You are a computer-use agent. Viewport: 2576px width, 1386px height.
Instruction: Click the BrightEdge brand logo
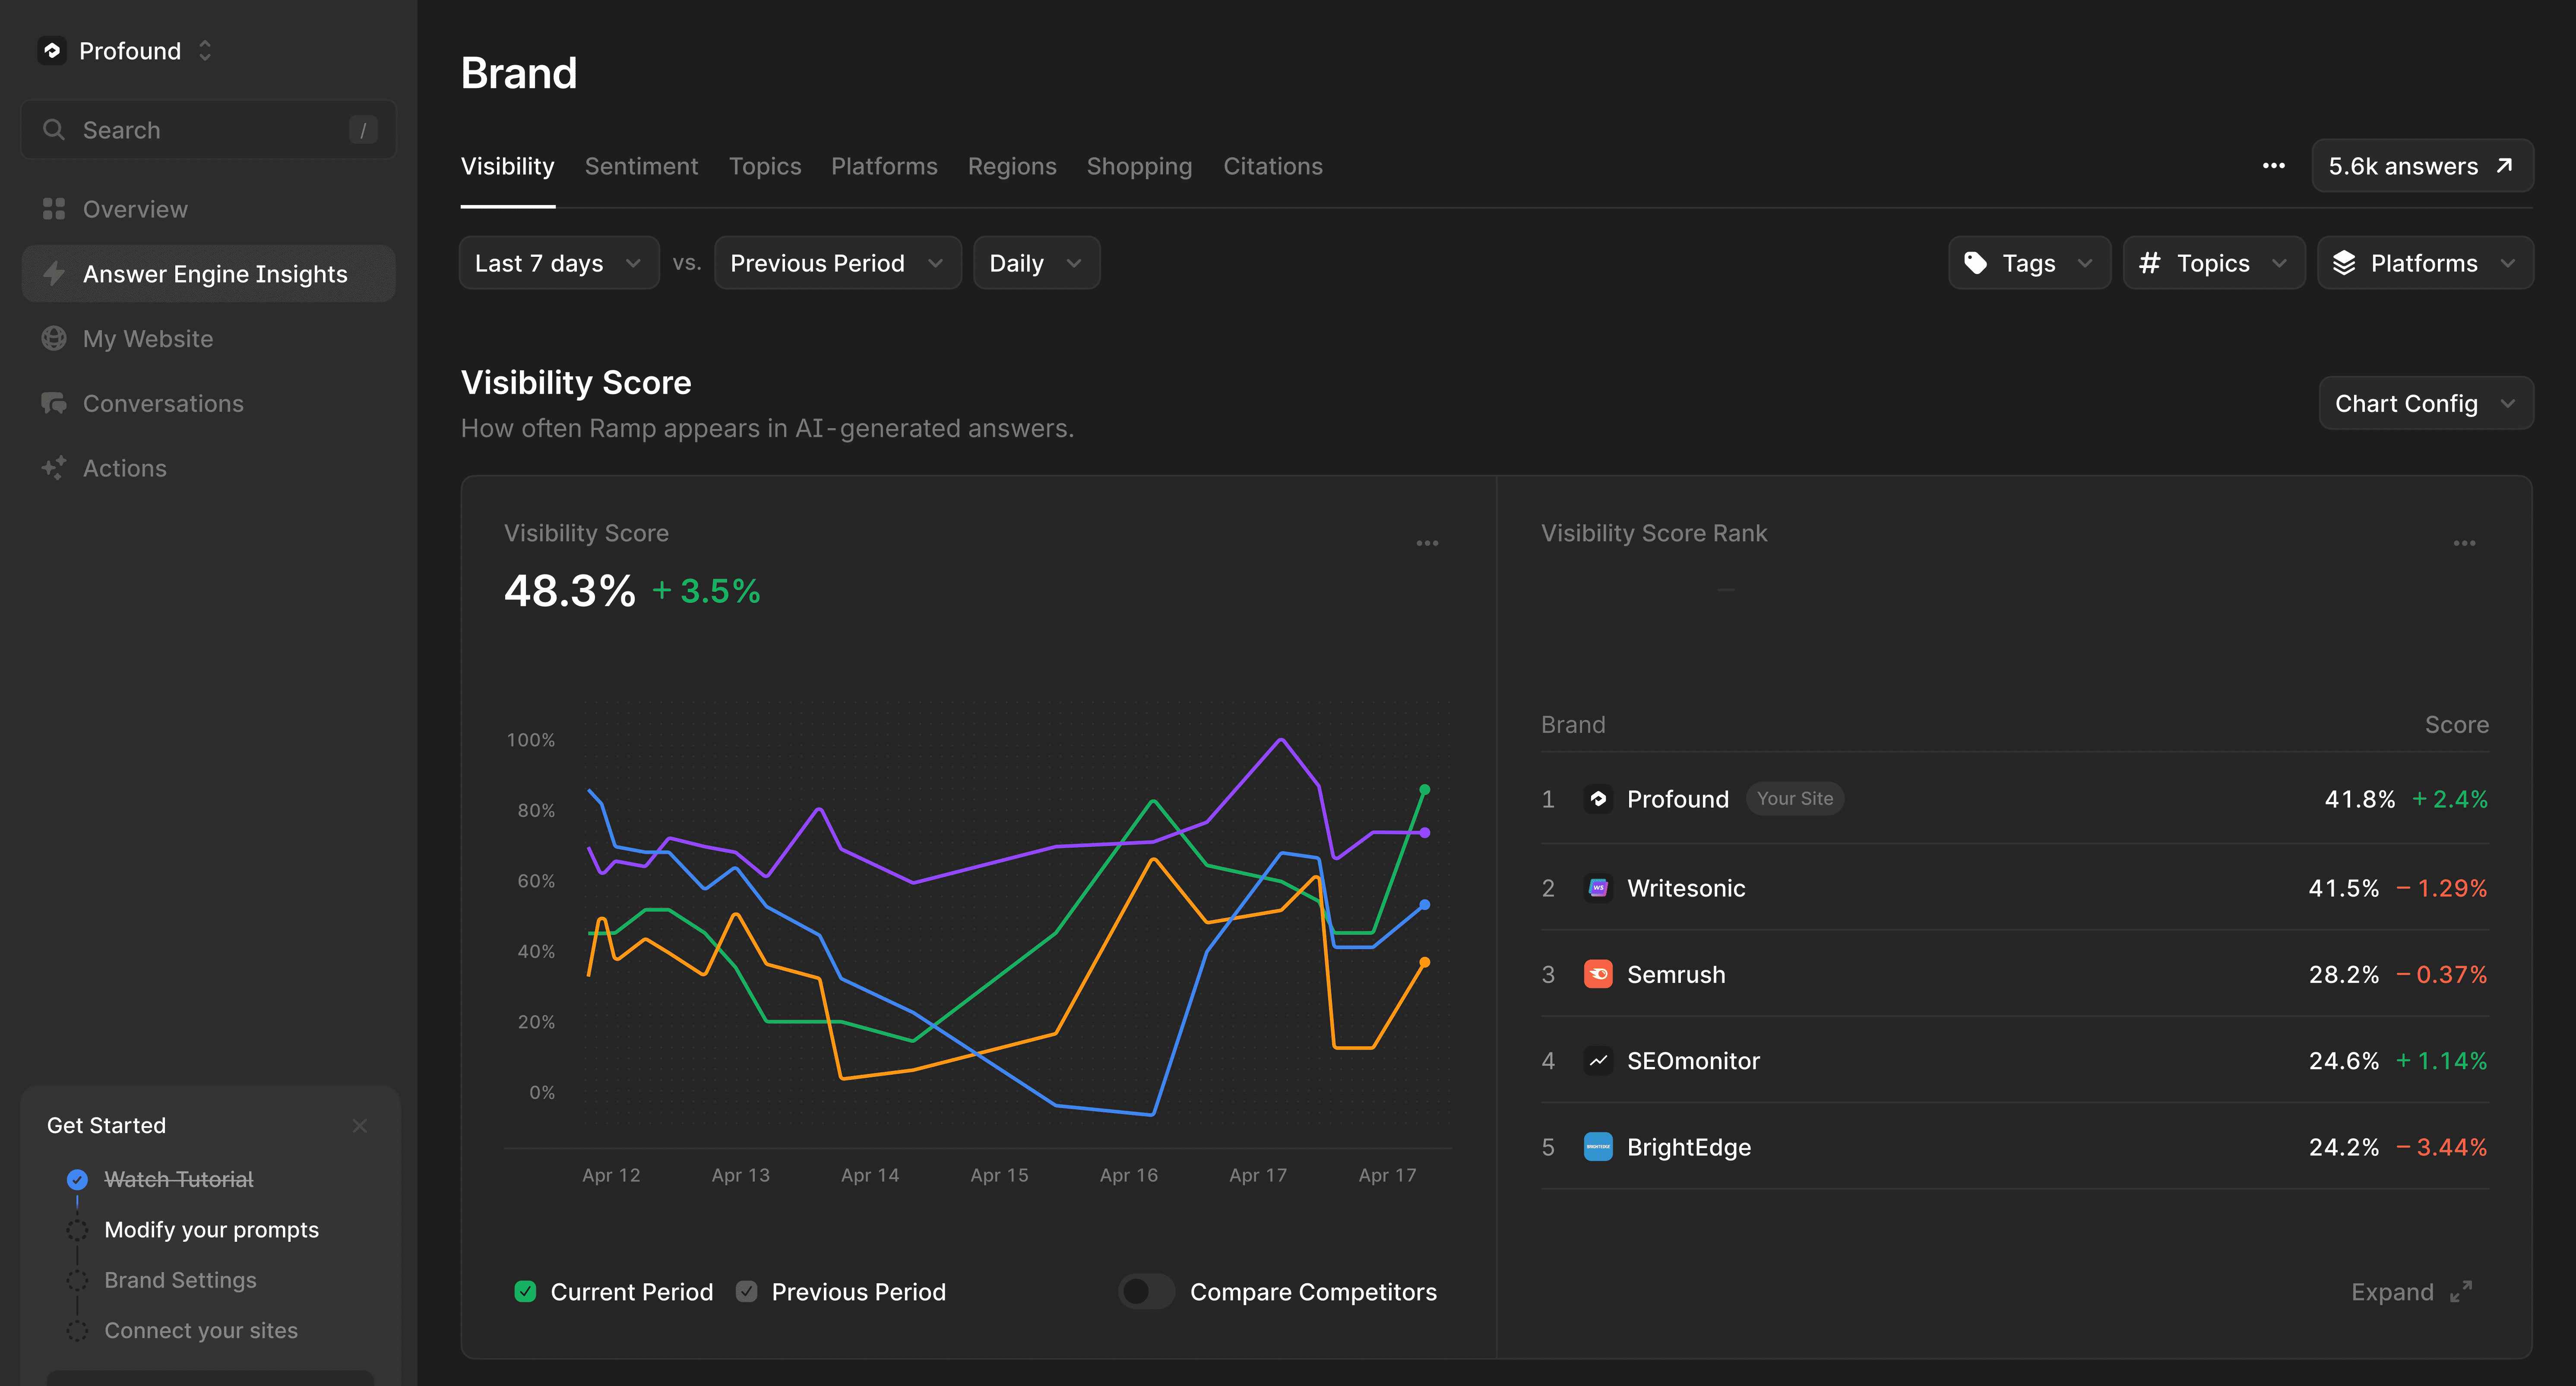[1598, 1146]
